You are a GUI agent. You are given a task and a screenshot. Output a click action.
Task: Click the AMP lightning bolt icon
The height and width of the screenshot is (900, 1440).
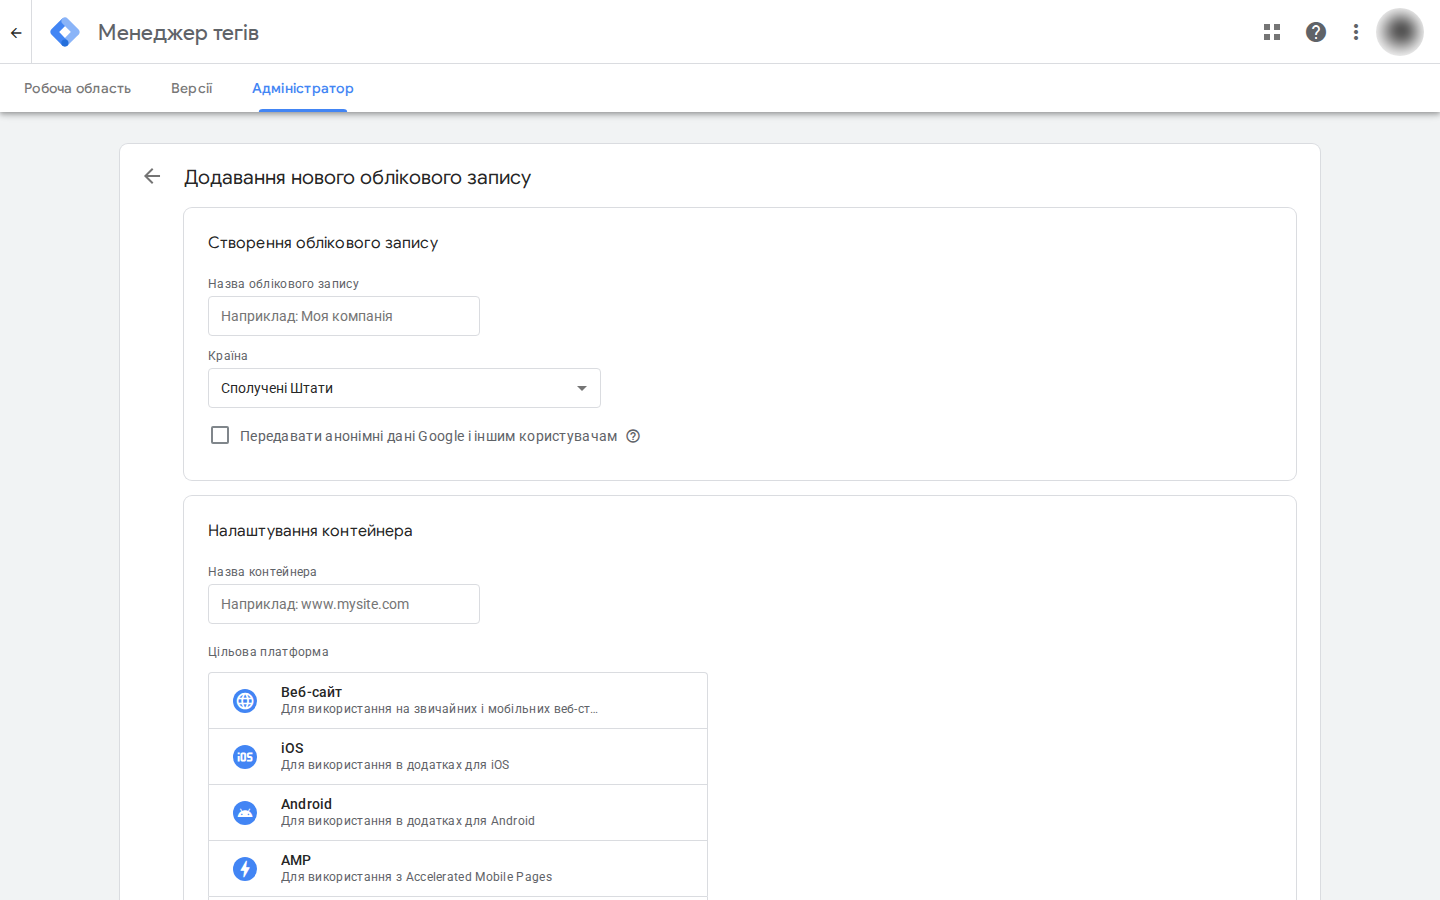click(x=245, y=869)
